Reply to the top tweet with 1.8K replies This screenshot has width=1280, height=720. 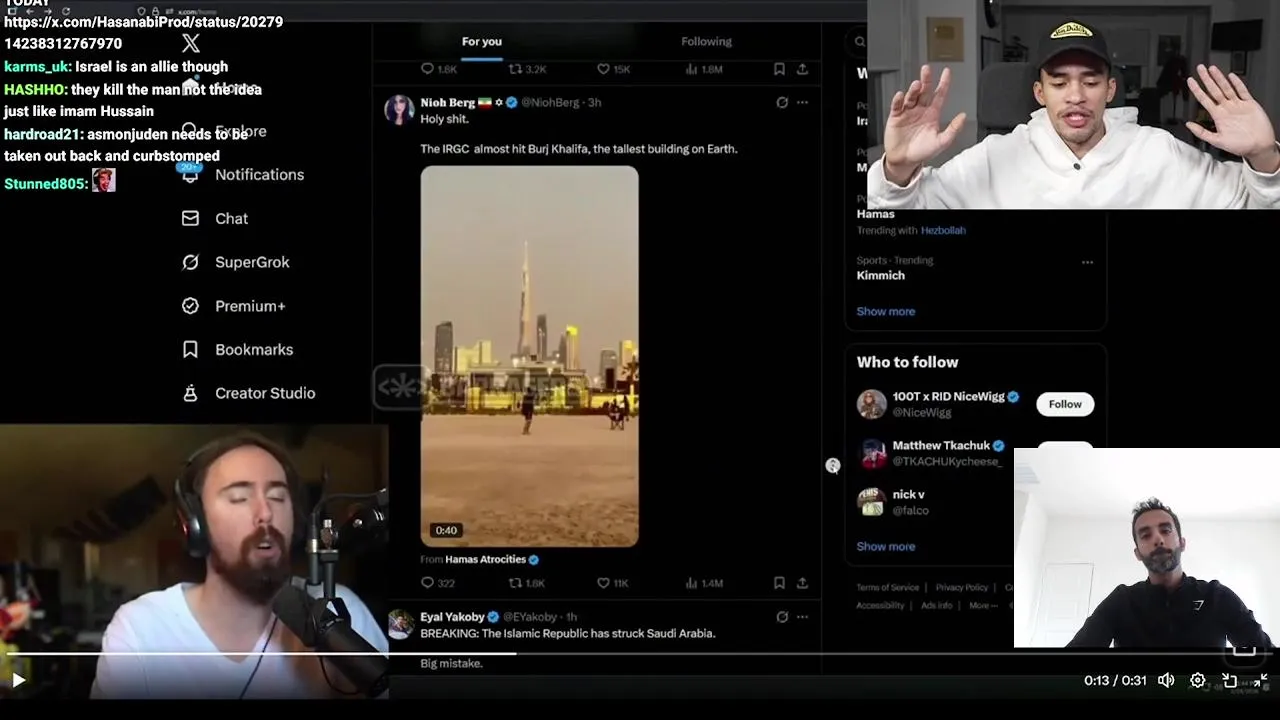click(438, 69)
